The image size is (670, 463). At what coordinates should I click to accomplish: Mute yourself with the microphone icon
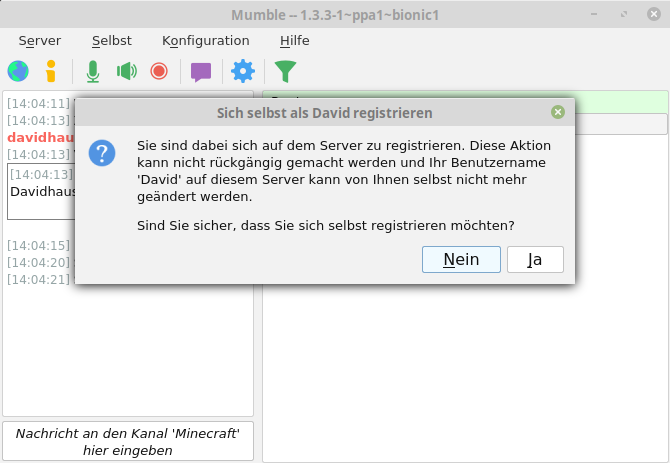click(93, 71)
